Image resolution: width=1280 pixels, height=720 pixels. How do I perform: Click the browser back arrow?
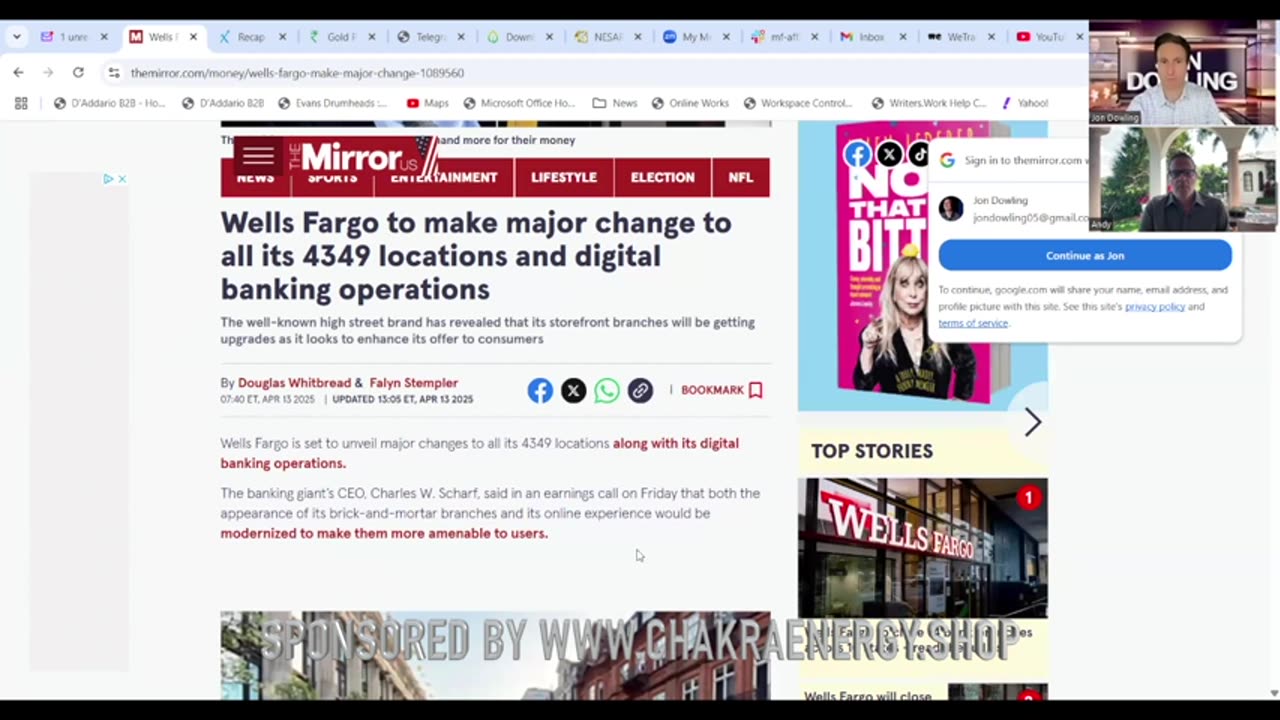point(18,72)
